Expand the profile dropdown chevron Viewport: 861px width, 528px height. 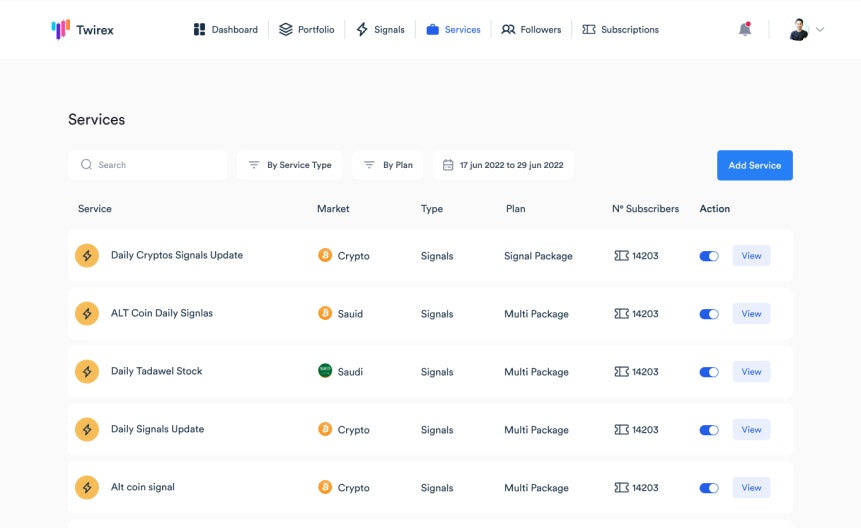click(x=820, y=30)
